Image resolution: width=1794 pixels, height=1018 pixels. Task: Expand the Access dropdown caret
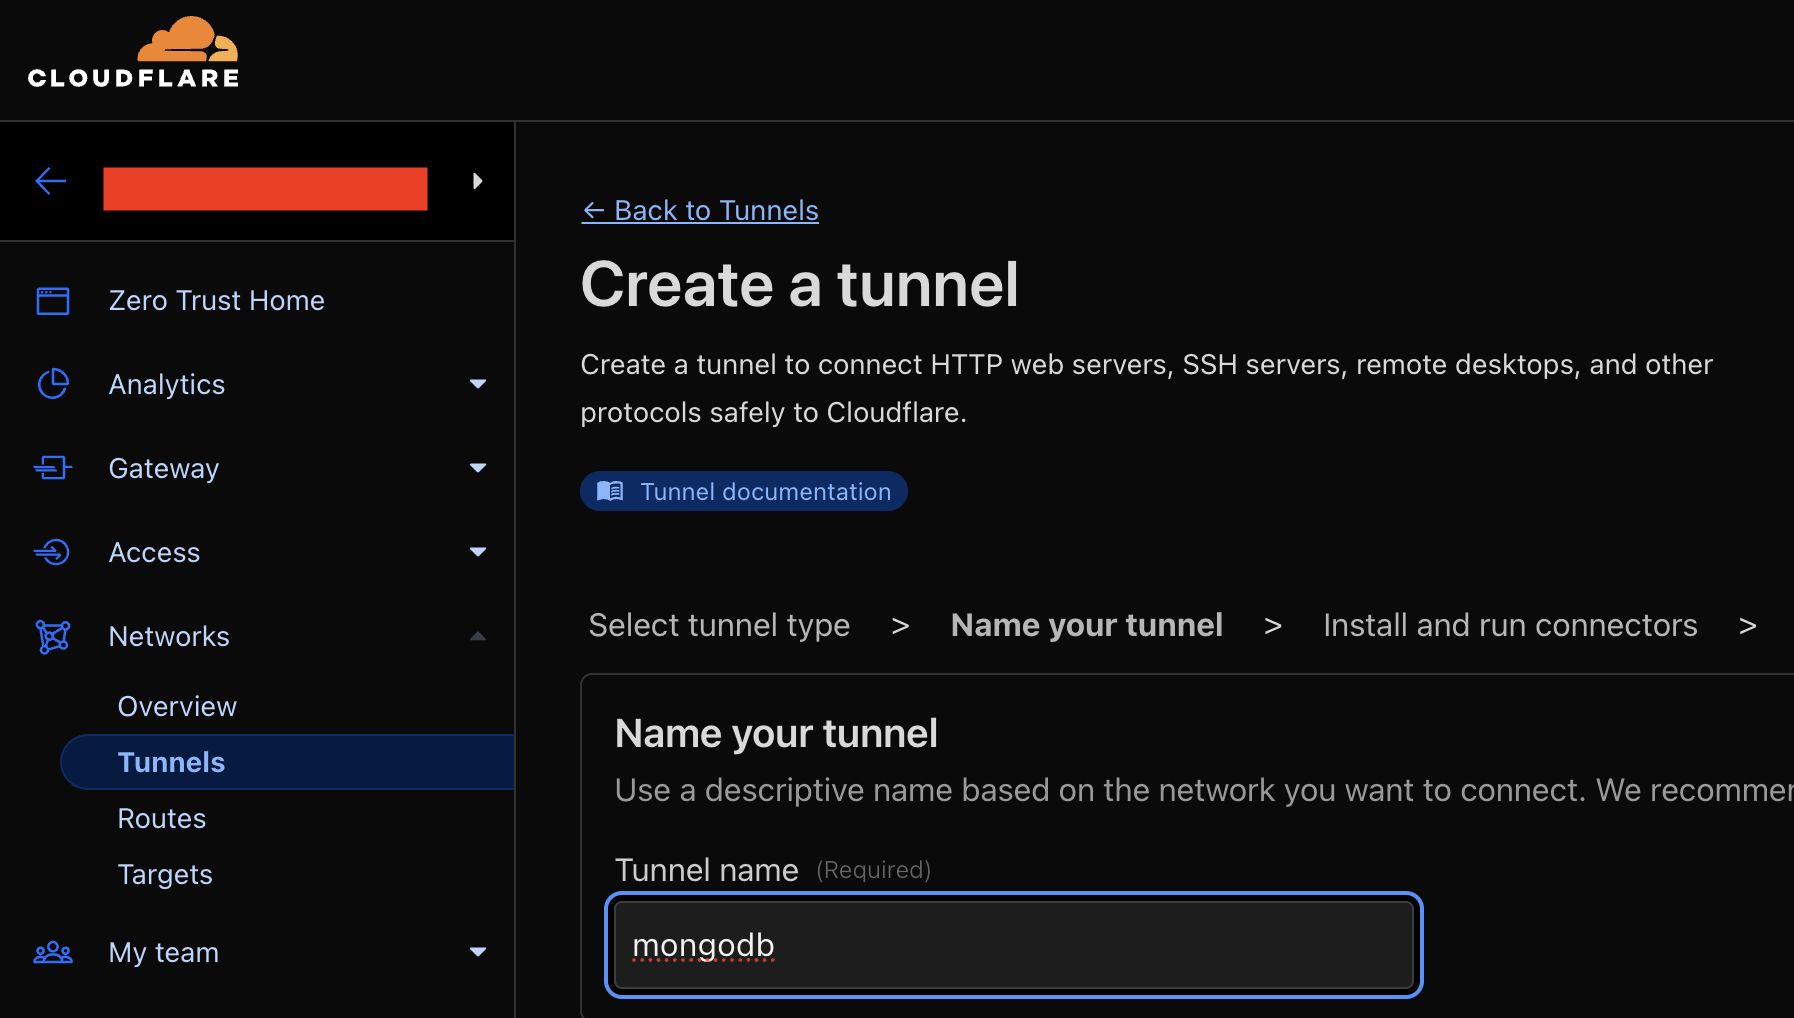pyautogui.click(x=478, y=552)
